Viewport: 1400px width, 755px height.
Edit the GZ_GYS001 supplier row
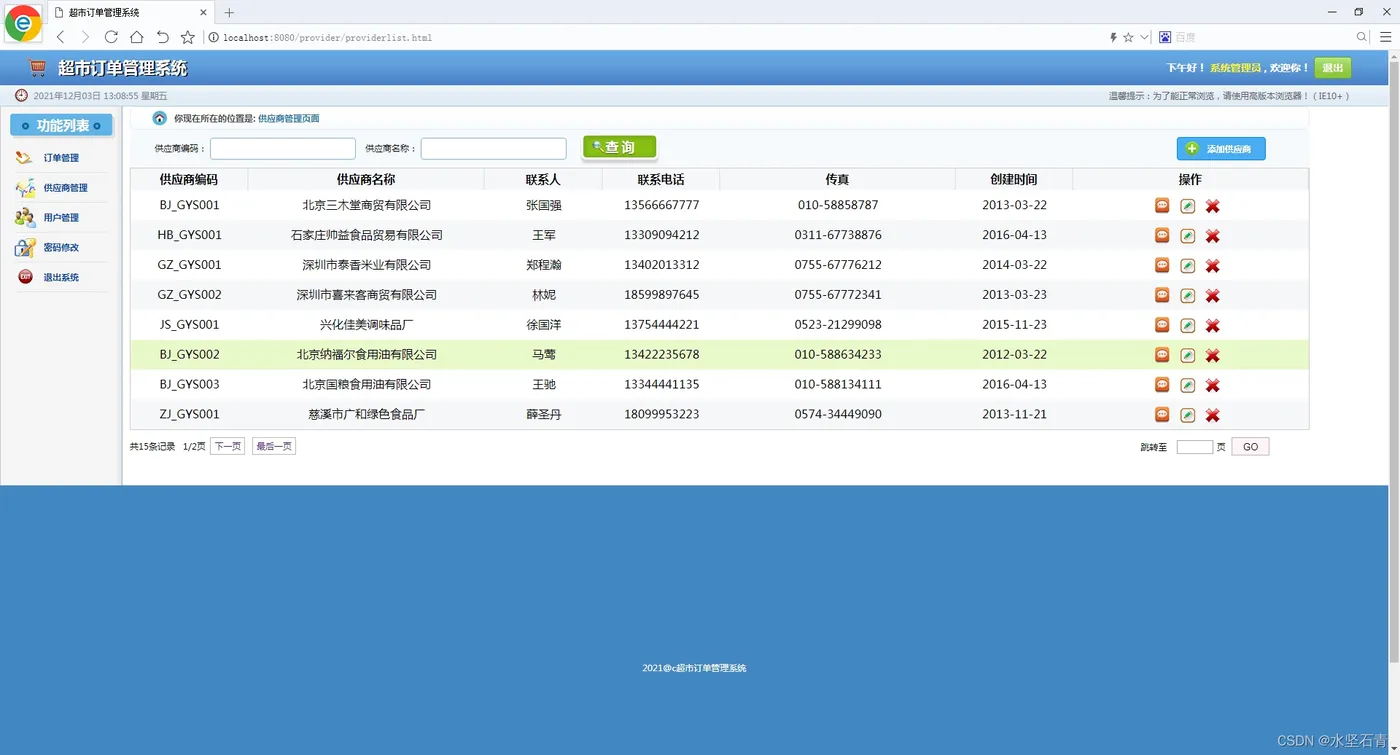click(x=1187, y=266)
